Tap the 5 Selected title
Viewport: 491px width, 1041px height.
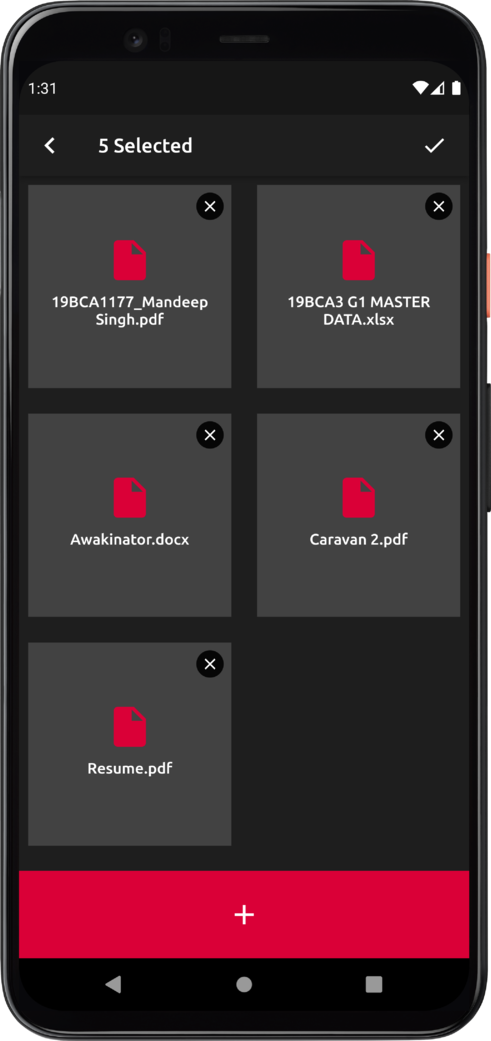click(145, 146)
